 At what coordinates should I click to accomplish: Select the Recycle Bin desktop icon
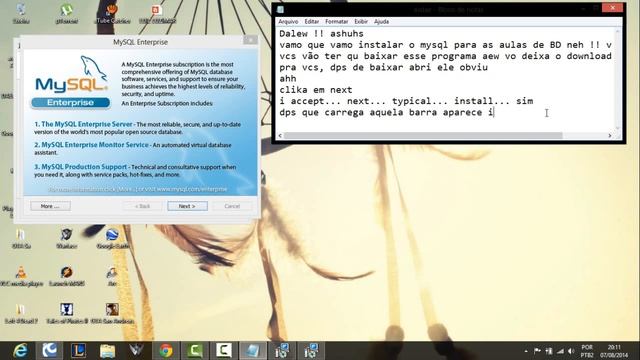(21, 13)
